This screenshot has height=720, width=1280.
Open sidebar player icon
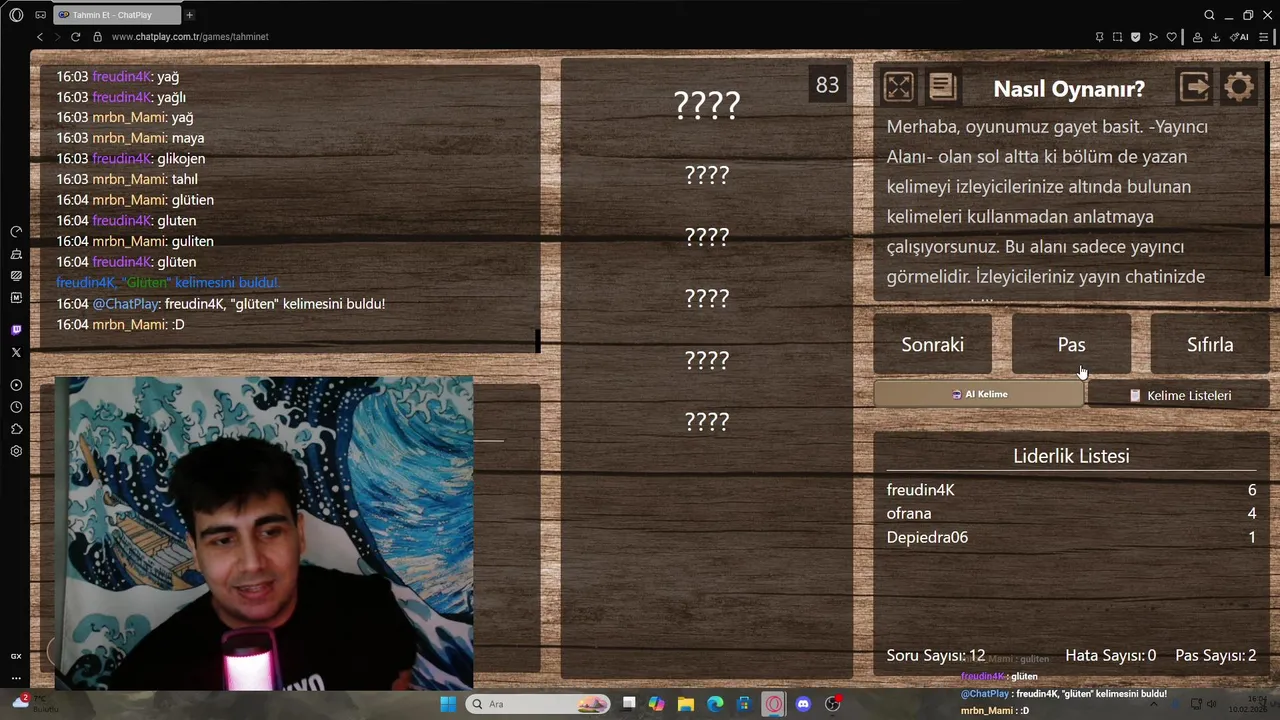click(16, 385)
